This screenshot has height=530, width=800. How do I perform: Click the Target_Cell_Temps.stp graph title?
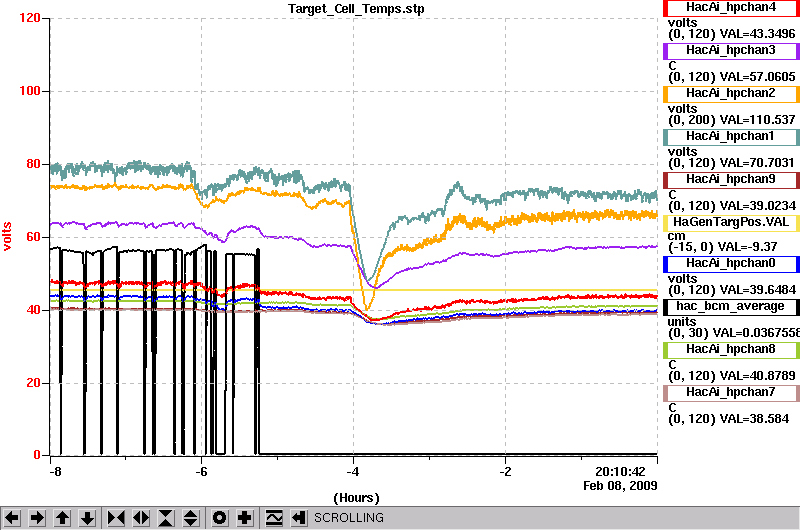click(x=356, y=9)
